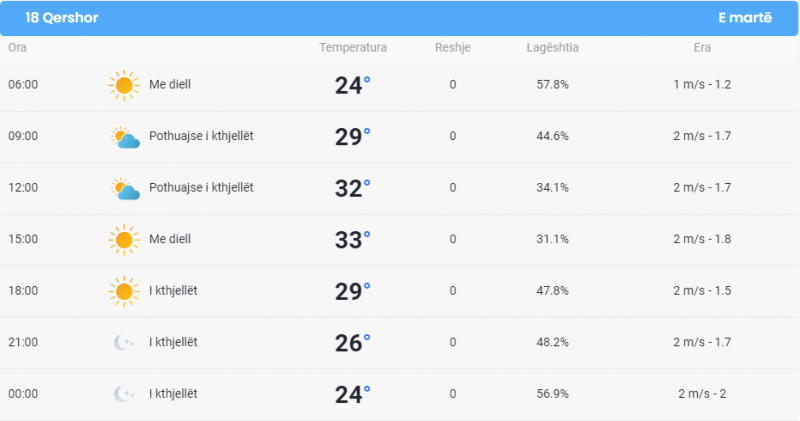Click the Ora column header
This screenshot has height=421, width=800.
point(17,47)
